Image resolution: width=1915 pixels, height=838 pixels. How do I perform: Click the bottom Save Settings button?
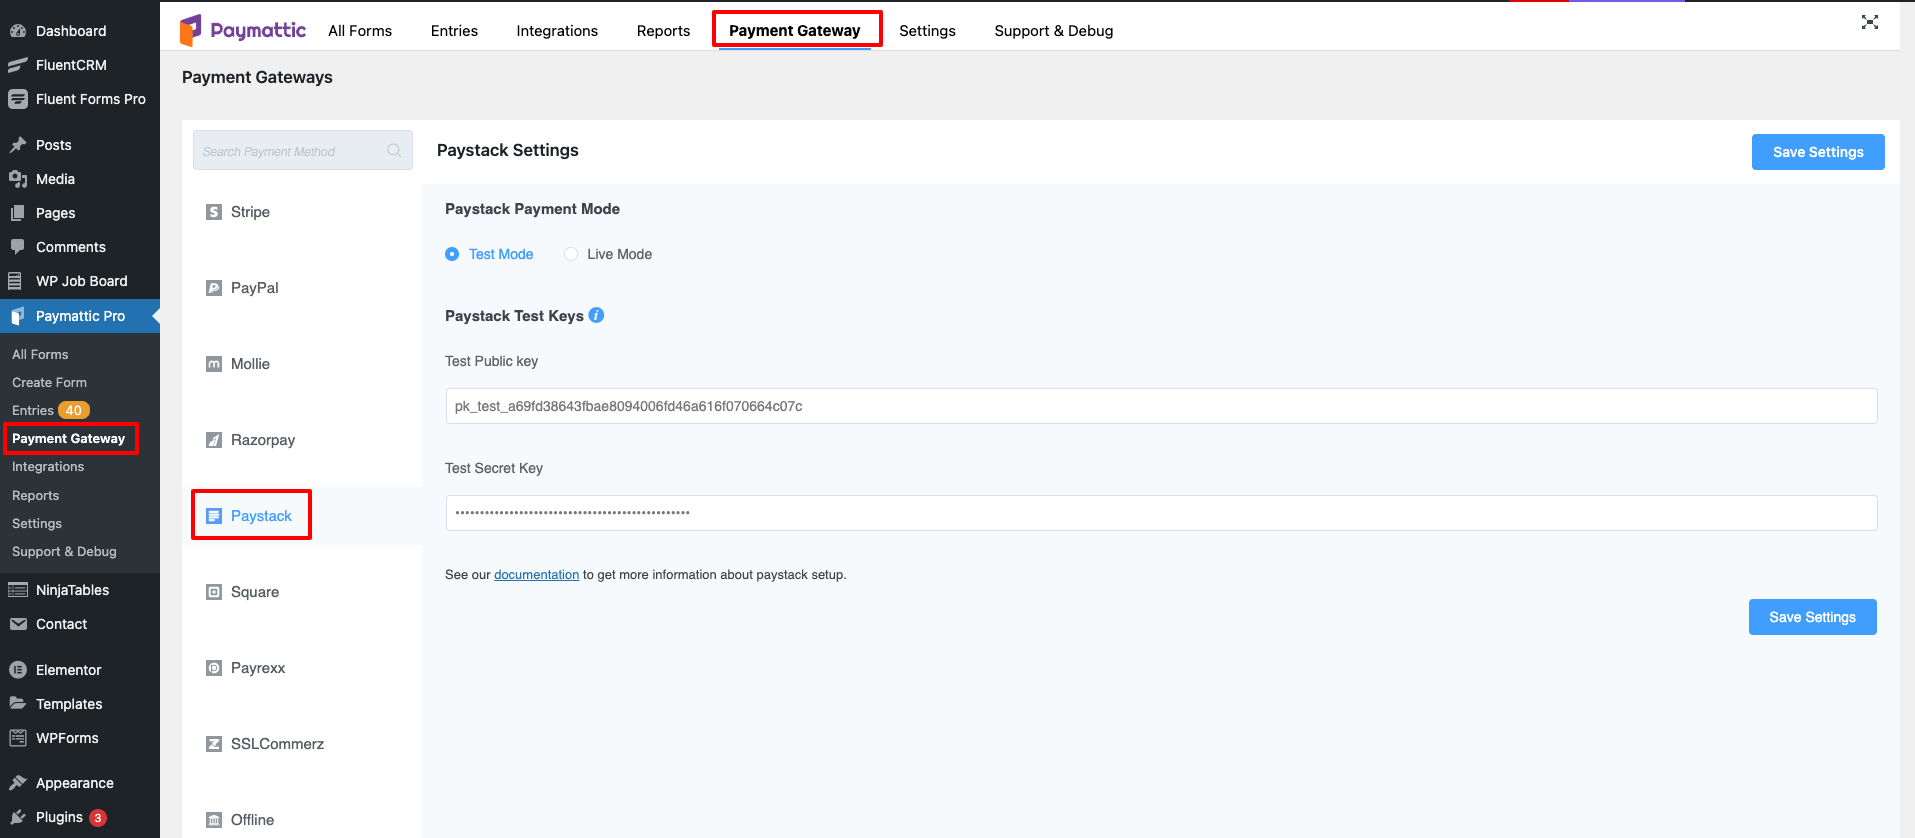click(1812, 617)
